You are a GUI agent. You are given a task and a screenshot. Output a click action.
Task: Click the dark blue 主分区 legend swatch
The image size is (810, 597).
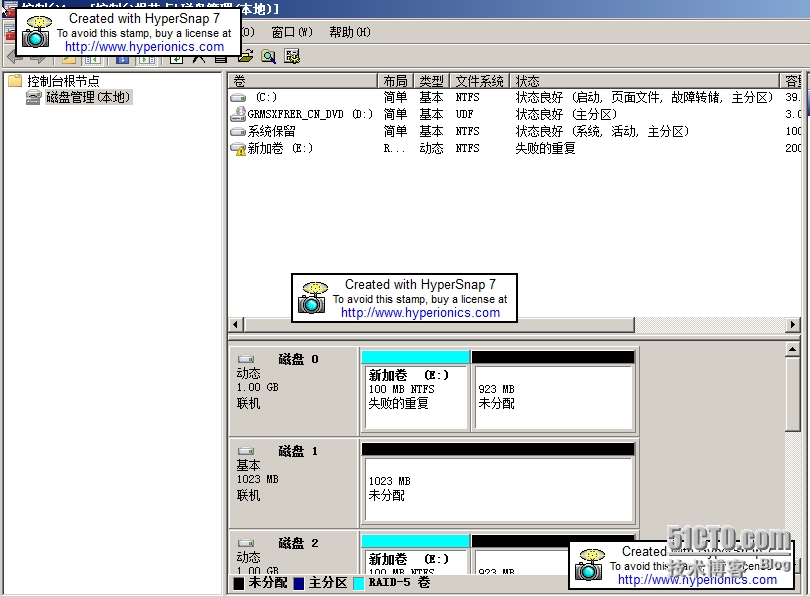coord(299,583)
